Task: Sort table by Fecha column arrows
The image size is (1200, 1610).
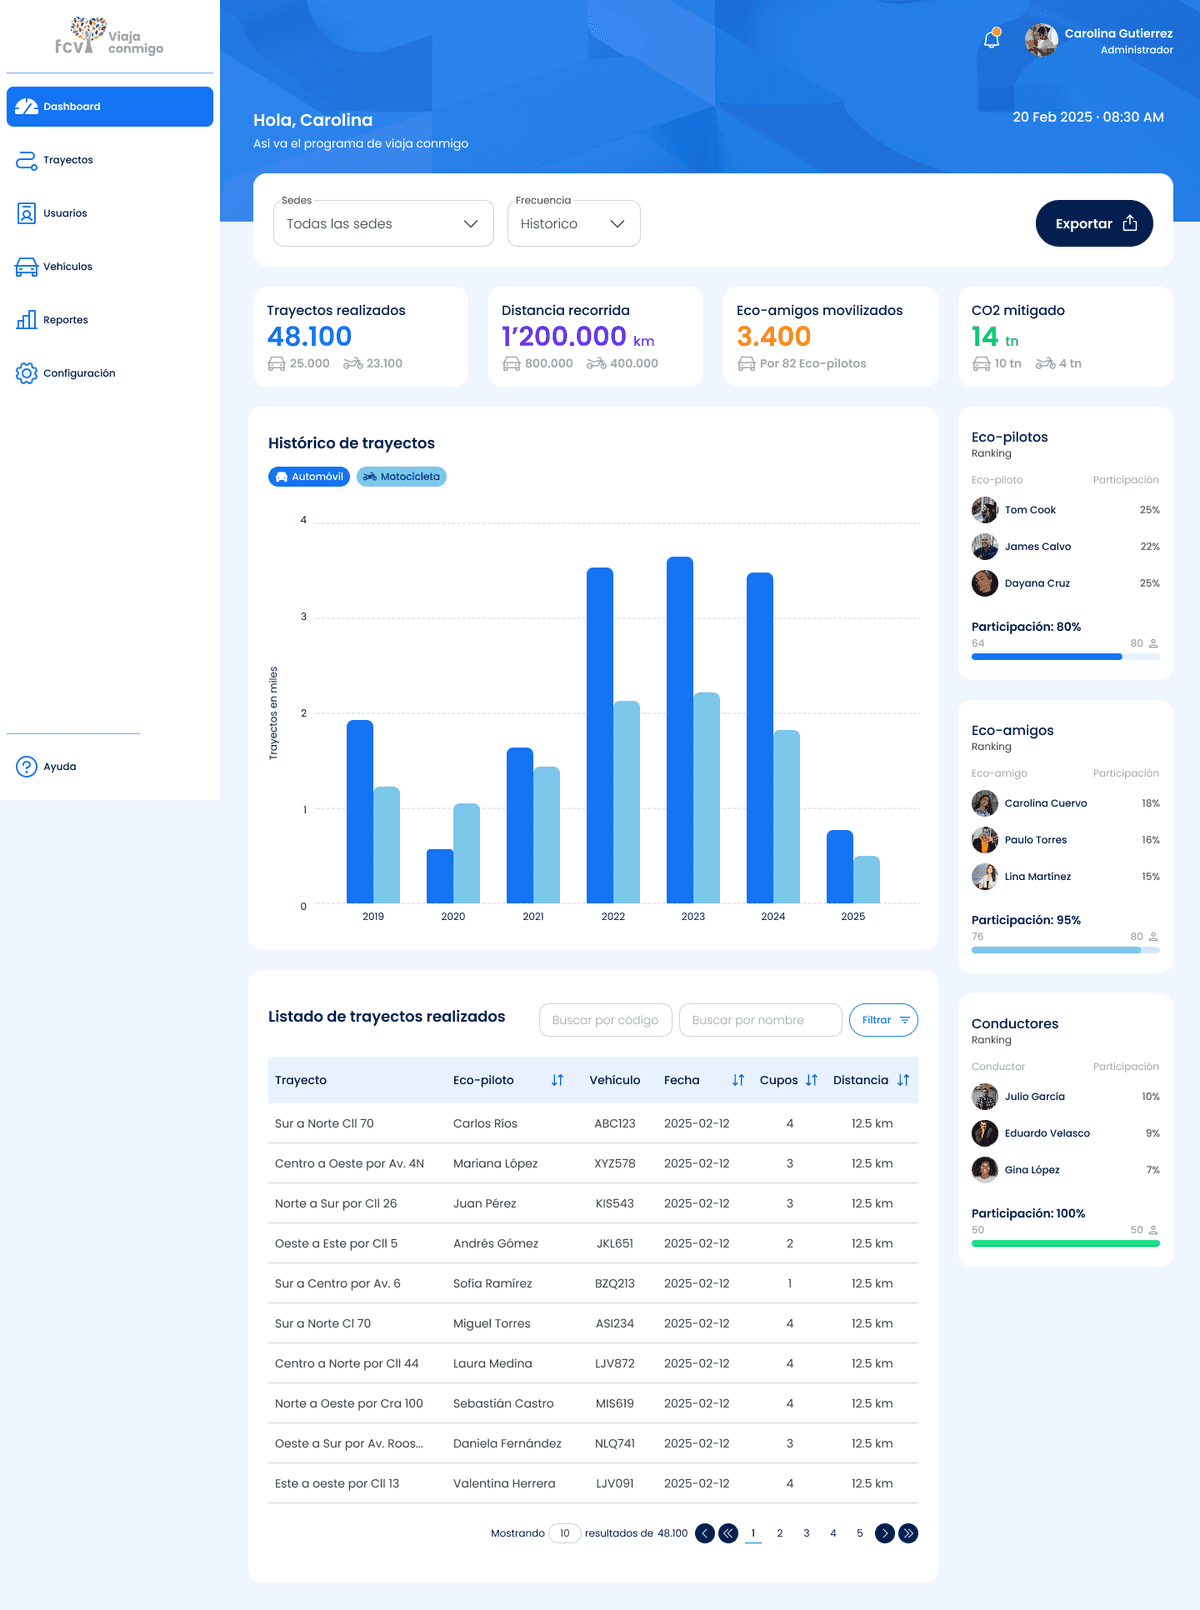Action: pos(738,1080)
